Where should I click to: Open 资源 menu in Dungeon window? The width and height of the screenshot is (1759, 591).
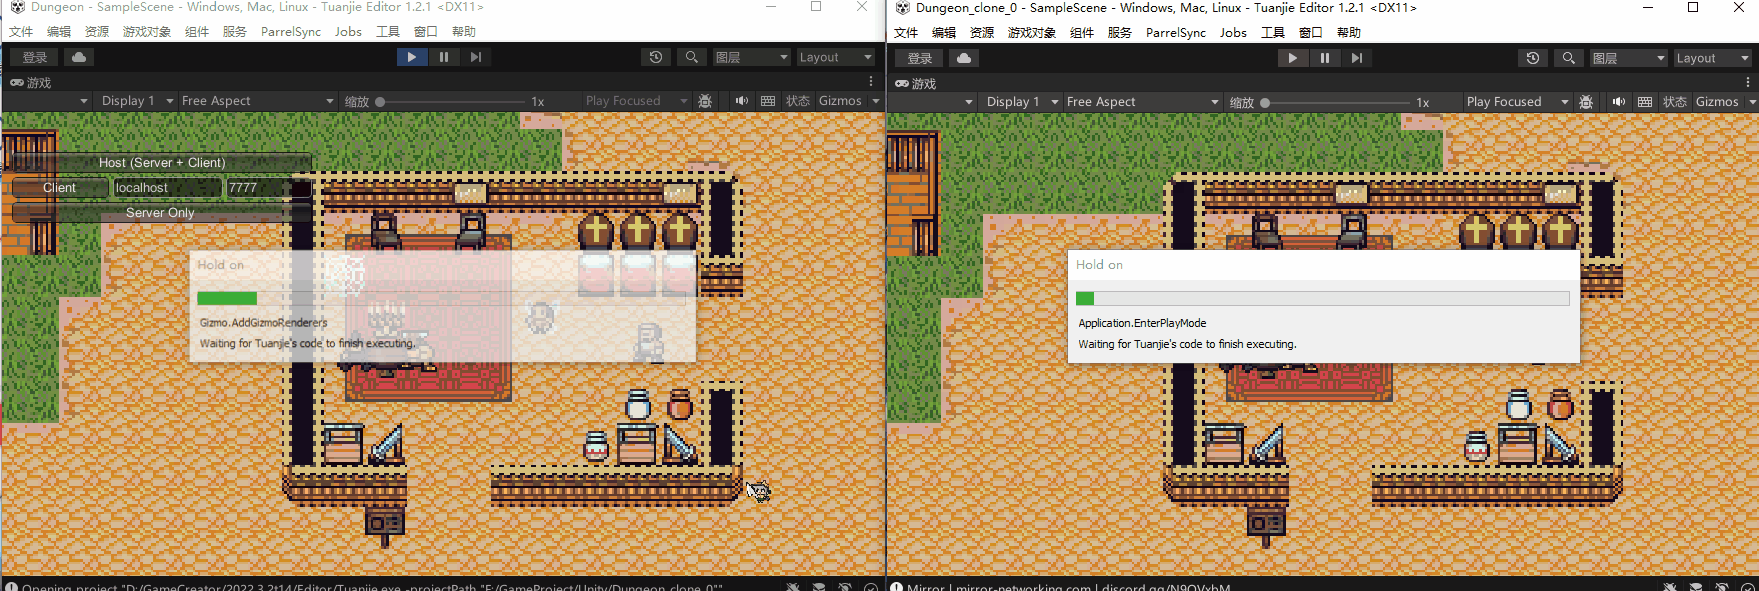(97, 32)
